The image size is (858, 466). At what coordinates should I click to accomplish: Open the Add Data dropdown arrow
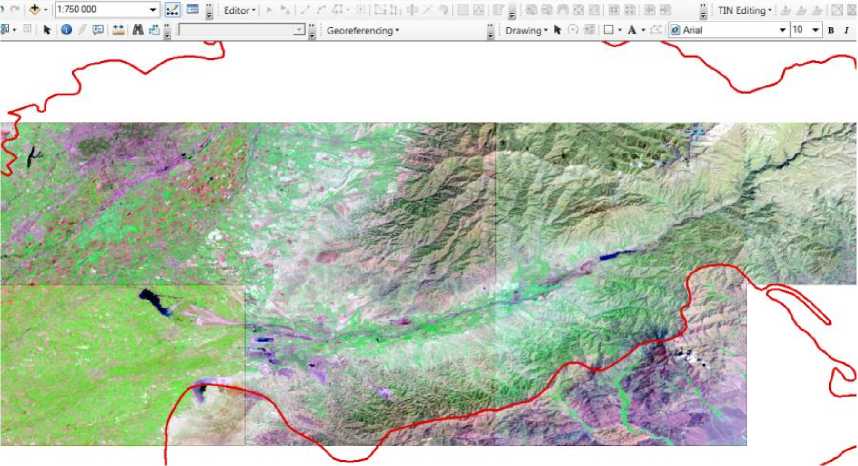click(45, 10)
